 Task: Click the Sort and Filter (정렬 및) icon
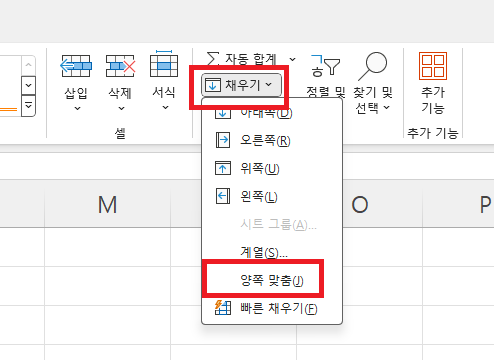pyautogui.click(x=325, y=66)
